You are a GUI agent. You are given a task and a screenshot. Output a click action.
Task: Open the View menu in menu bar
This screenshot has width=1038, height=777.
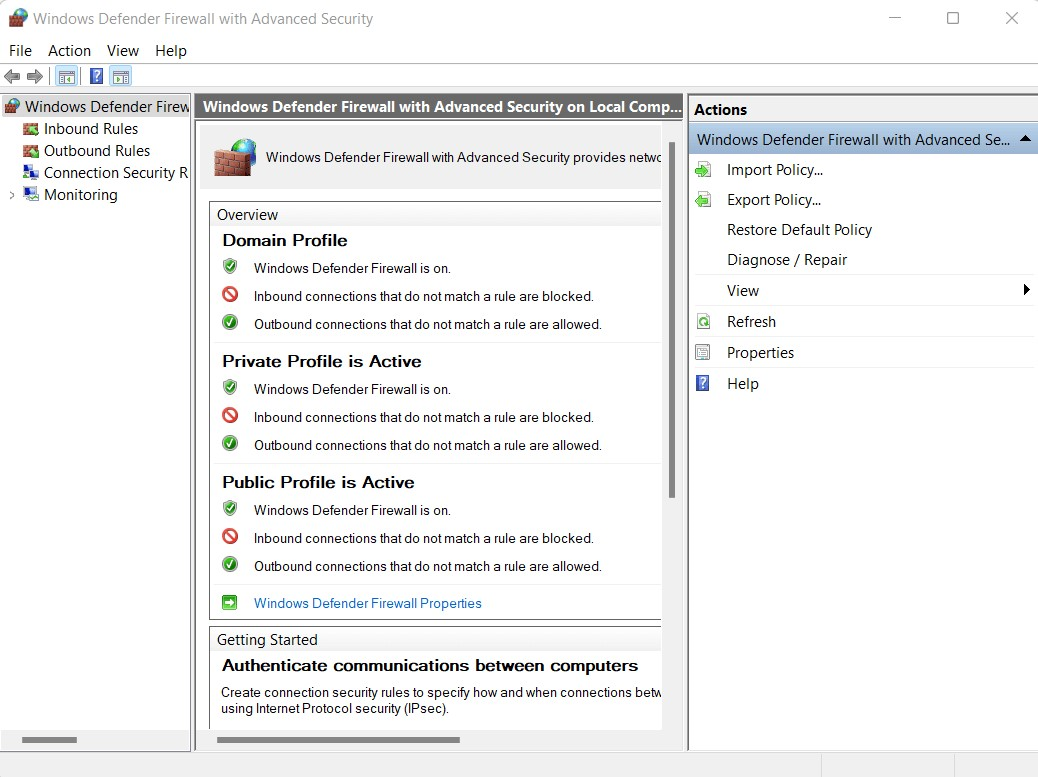[x=123, y=51]
